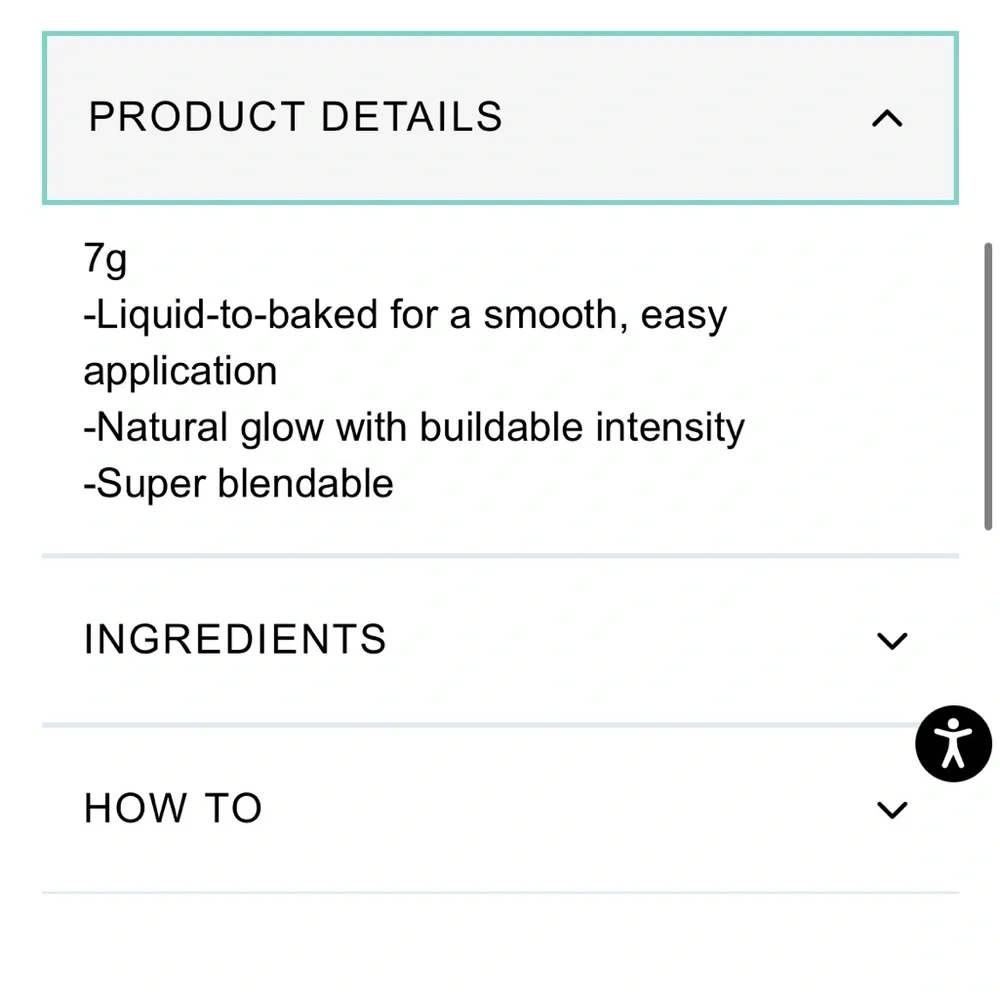This screenshot has width=1000, height=1000.
Task: Collapse Product Details with the up chevron
Action: (887, 119)
